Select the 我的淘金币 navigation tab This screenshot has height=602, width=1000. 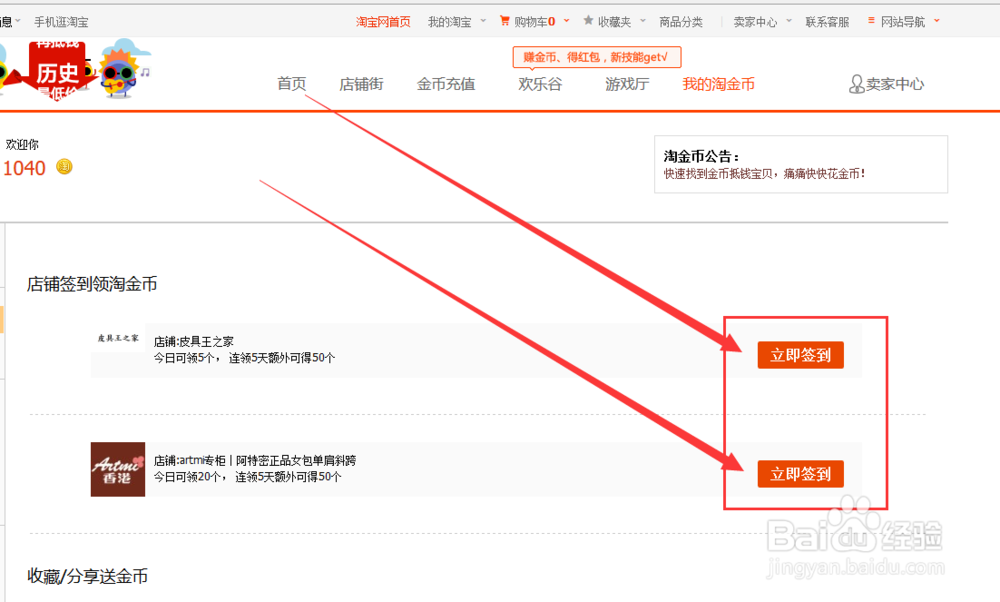click(x=719, y=84)
